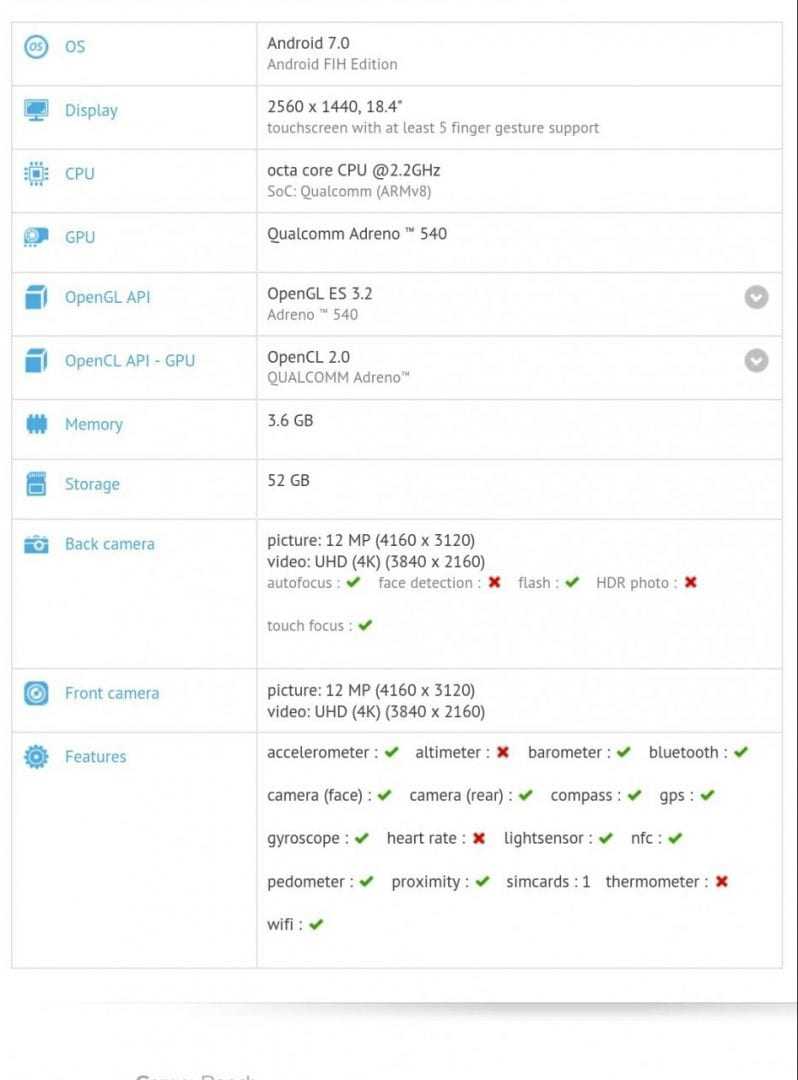Click the Features gear icon
The image size is (798, 1080).
click(x=36, y=757)
